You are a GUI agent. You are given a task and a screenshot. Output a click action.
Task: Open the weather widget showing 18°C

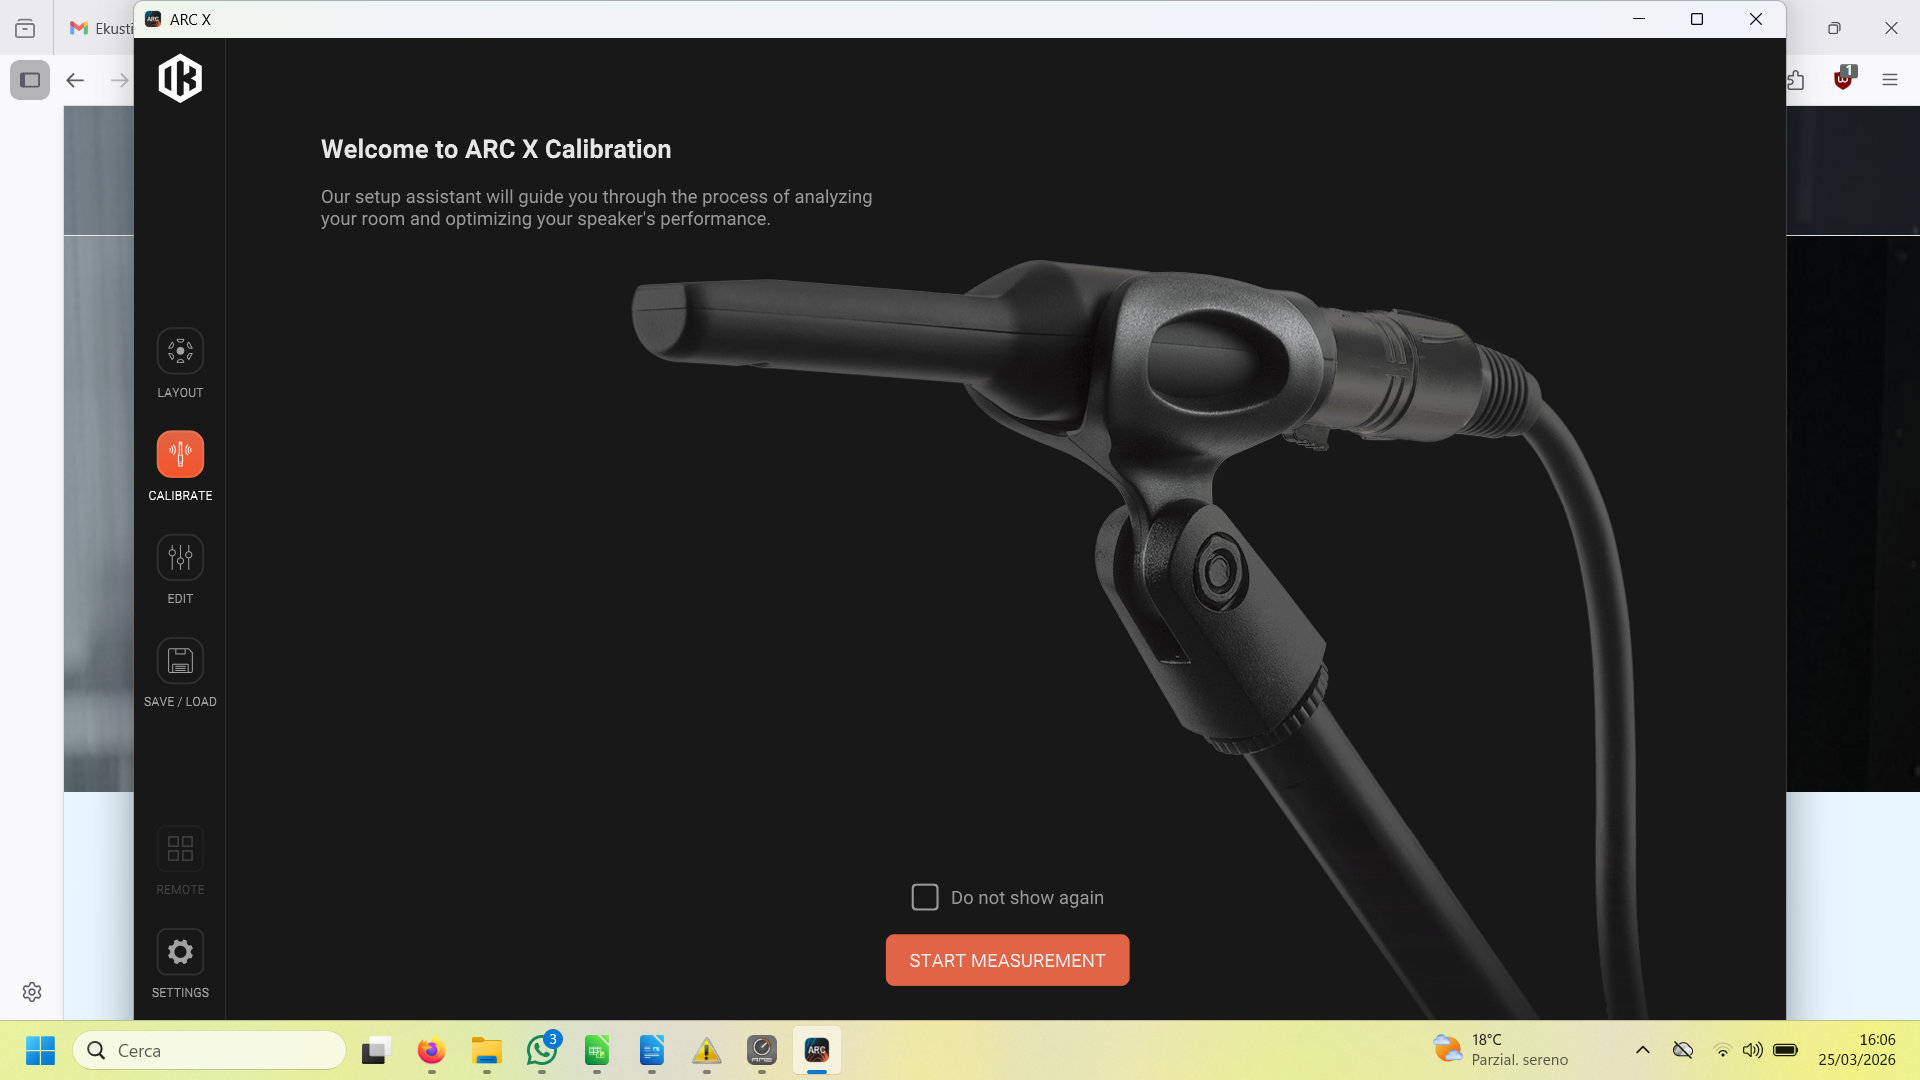(x=1500, y=1050)
